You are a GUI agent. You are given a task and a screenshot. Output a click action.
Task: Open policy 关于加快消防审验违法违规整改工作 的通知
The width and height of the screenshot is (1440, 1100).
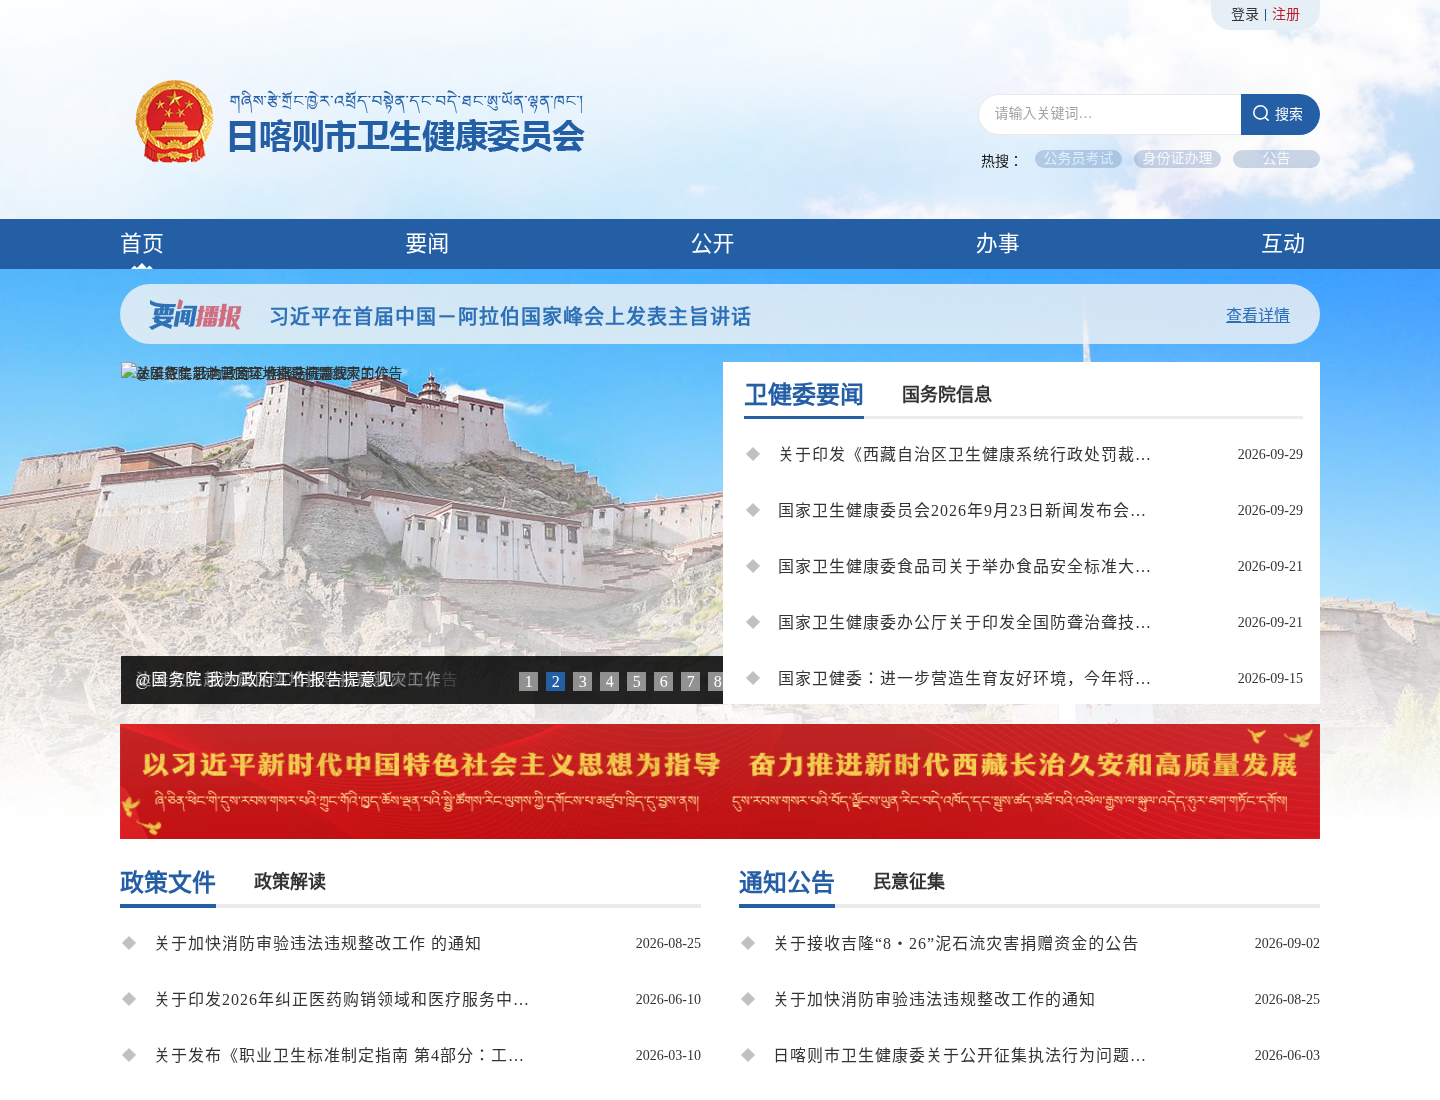[318, 944]
